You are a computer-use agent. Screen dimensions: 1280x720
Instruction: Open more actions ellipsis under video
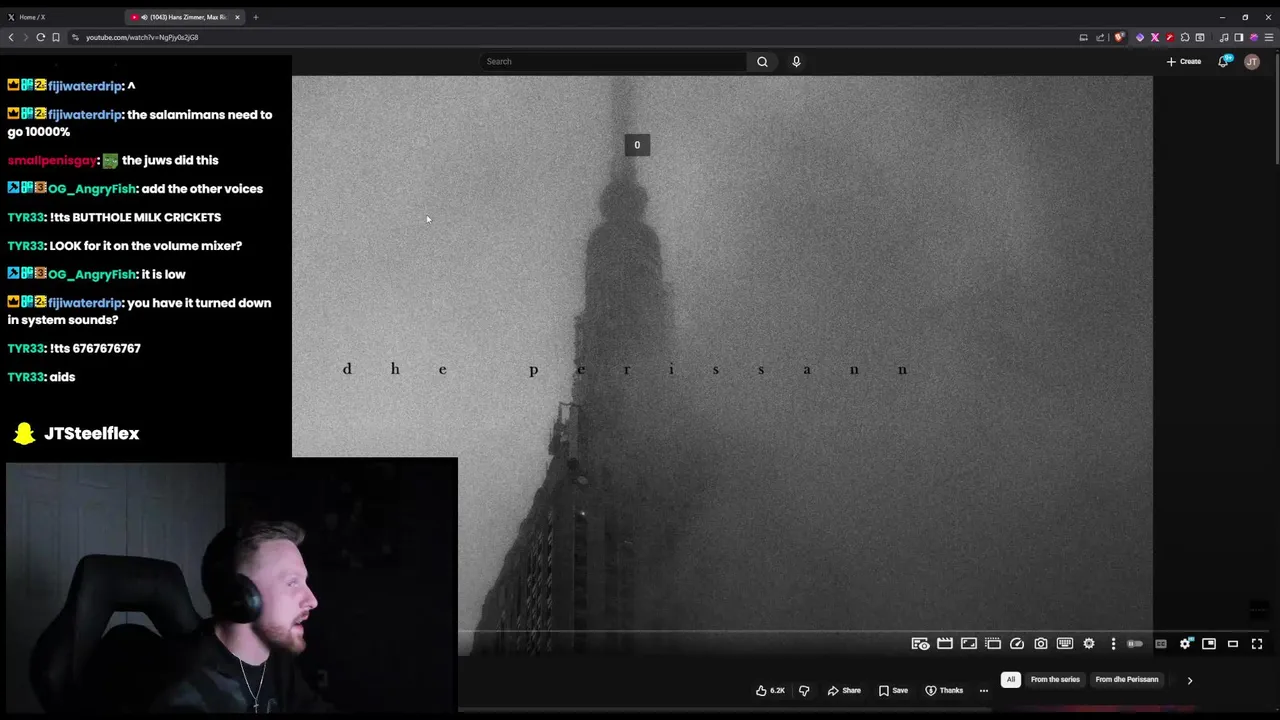tap(984, 690)
